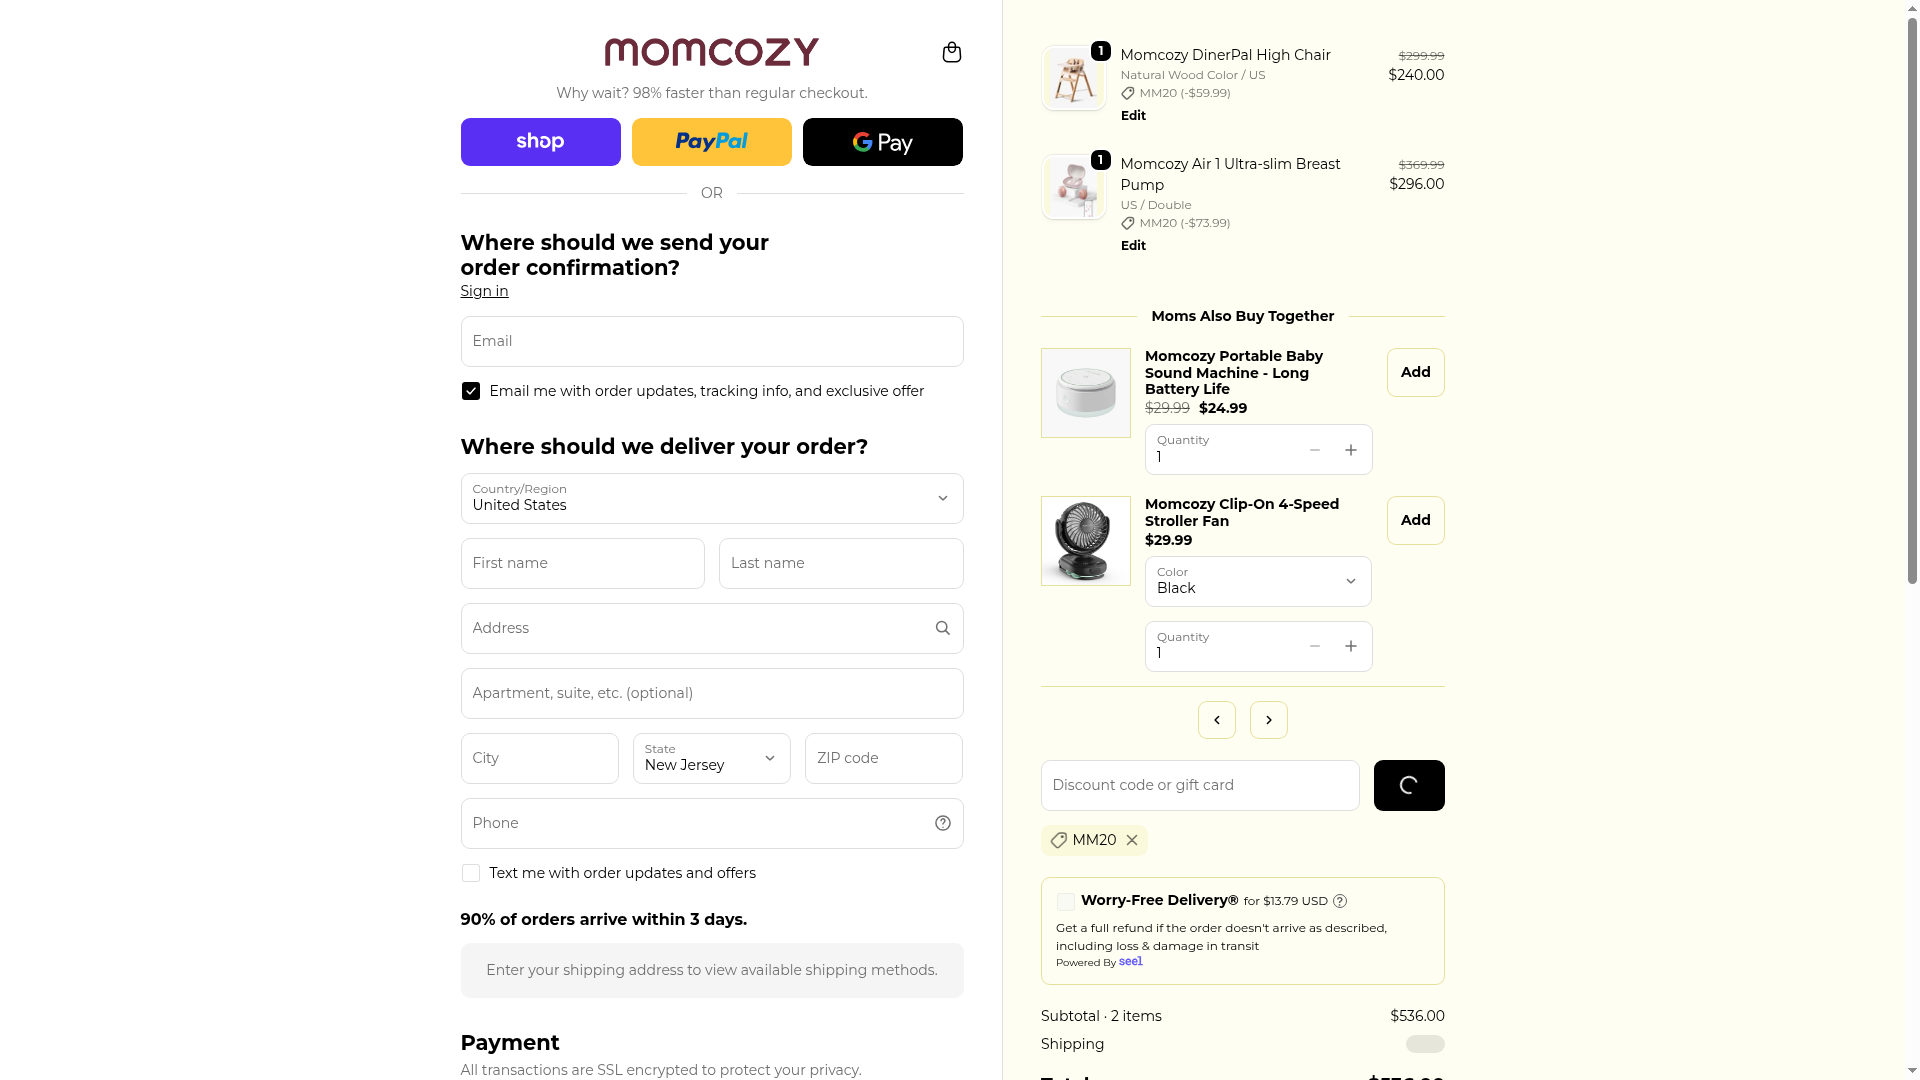Tick the Worry-Free Delivery checkbox
This screenshot has width=1920, height=1080.
click(x=1066, y=902)
